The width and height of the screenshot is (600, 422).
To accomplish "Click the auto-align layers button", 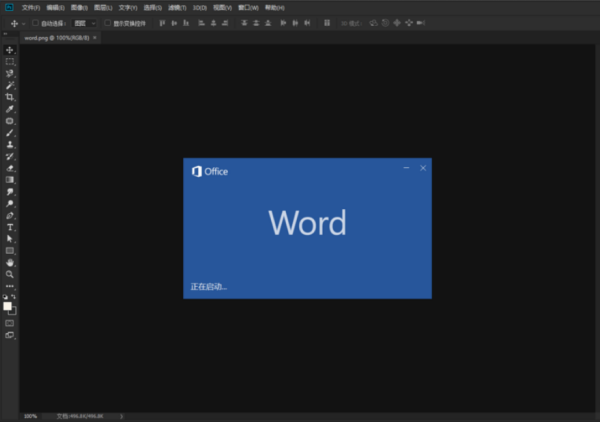I will click(327, 23).
